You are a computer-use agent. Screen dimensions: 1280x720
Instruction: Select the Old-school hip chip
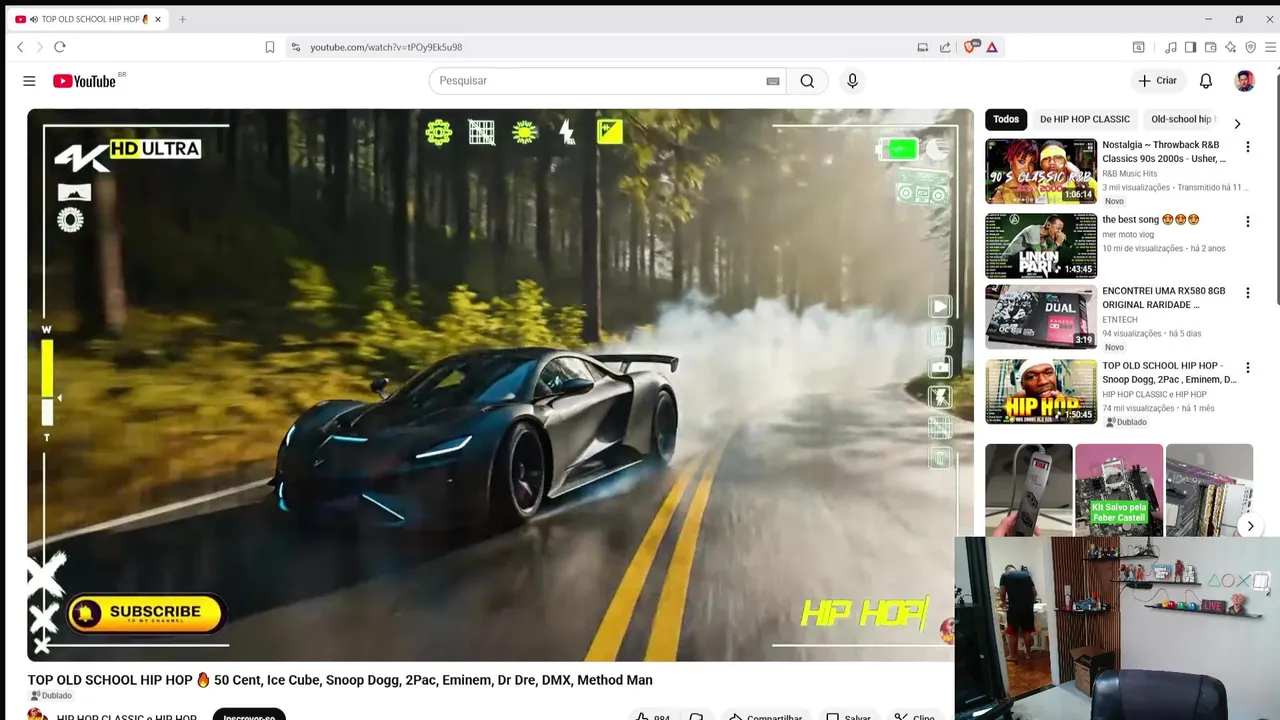tap(1181, 119)
